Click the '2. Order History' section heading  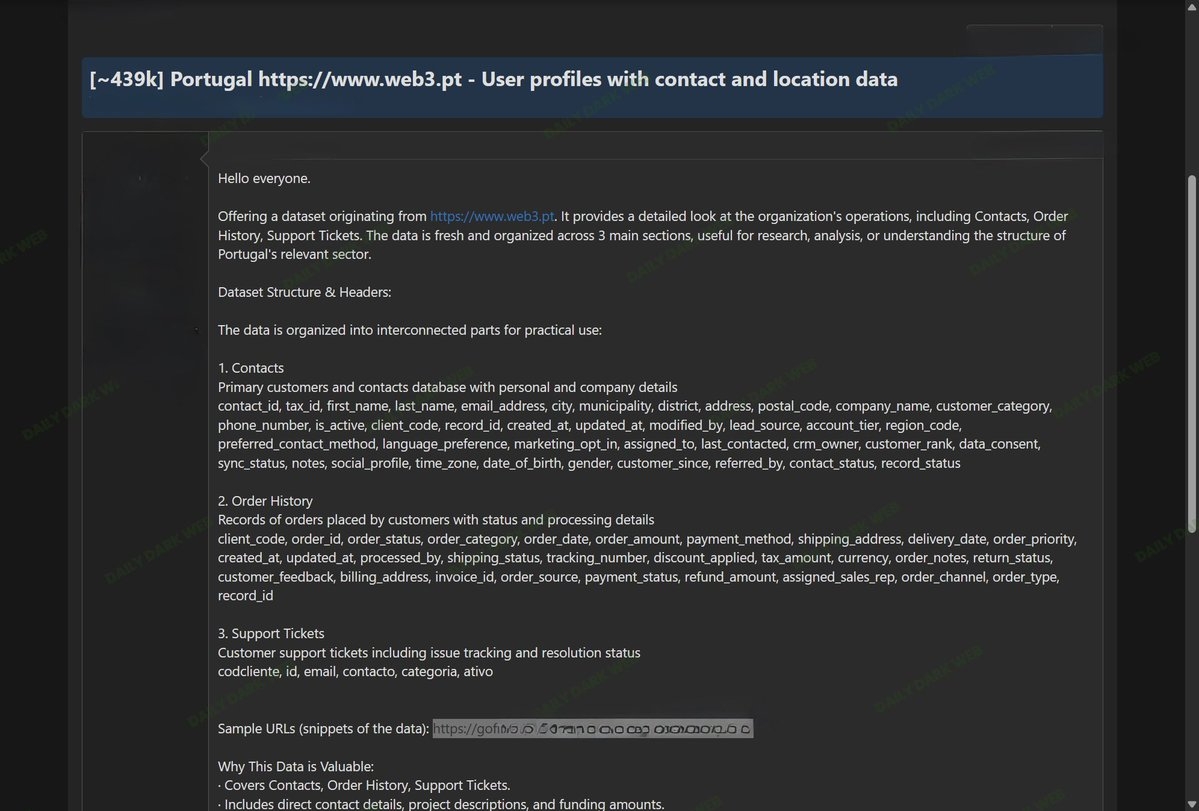[x=265, y=501]
